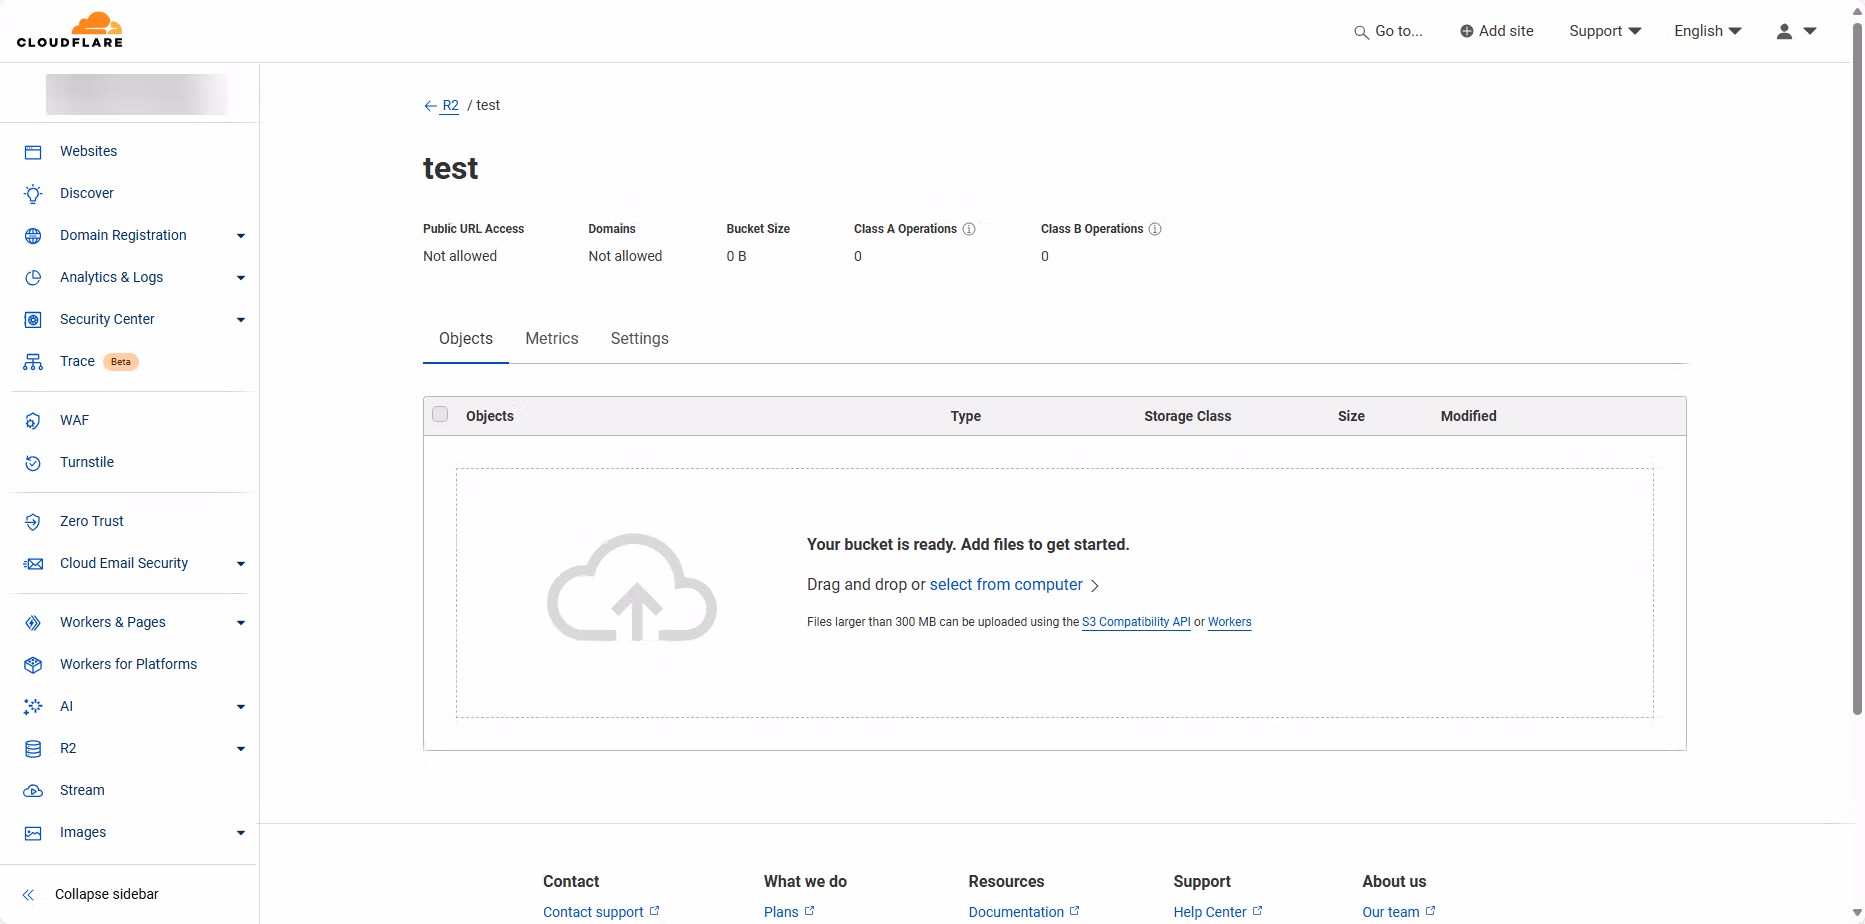The image size is (1865, 924).
Task: Click the Add site plus icon
Action: click(x=1467, y=31)
